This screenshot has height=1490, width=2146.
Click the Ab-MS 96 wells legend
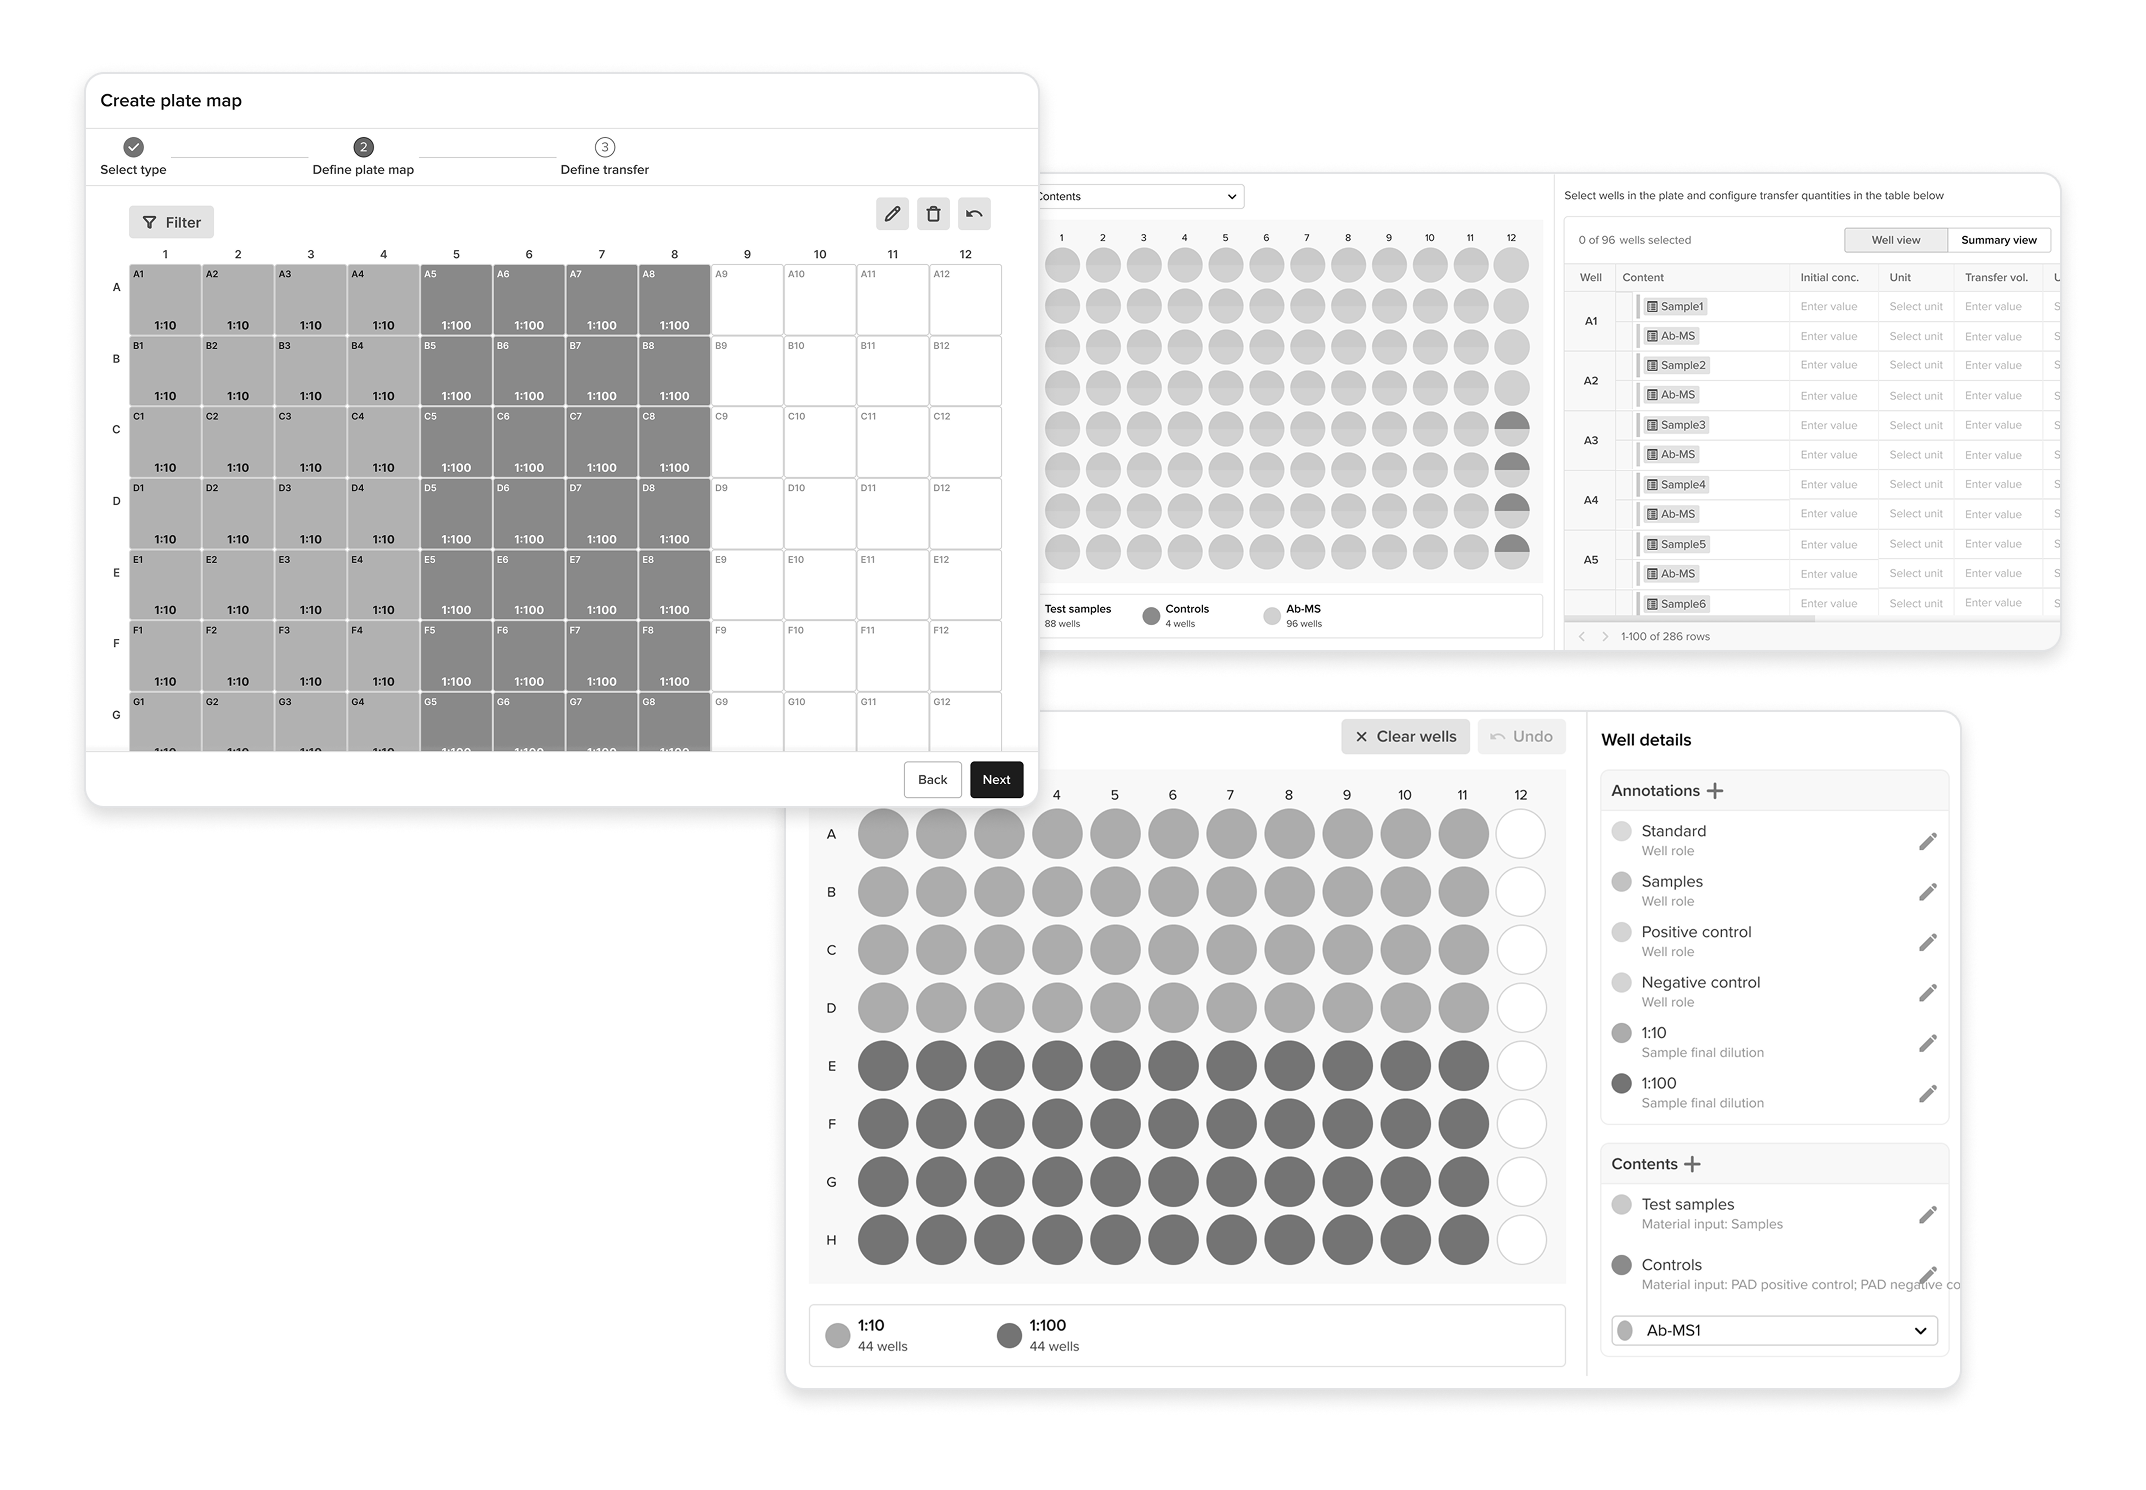1293,616
